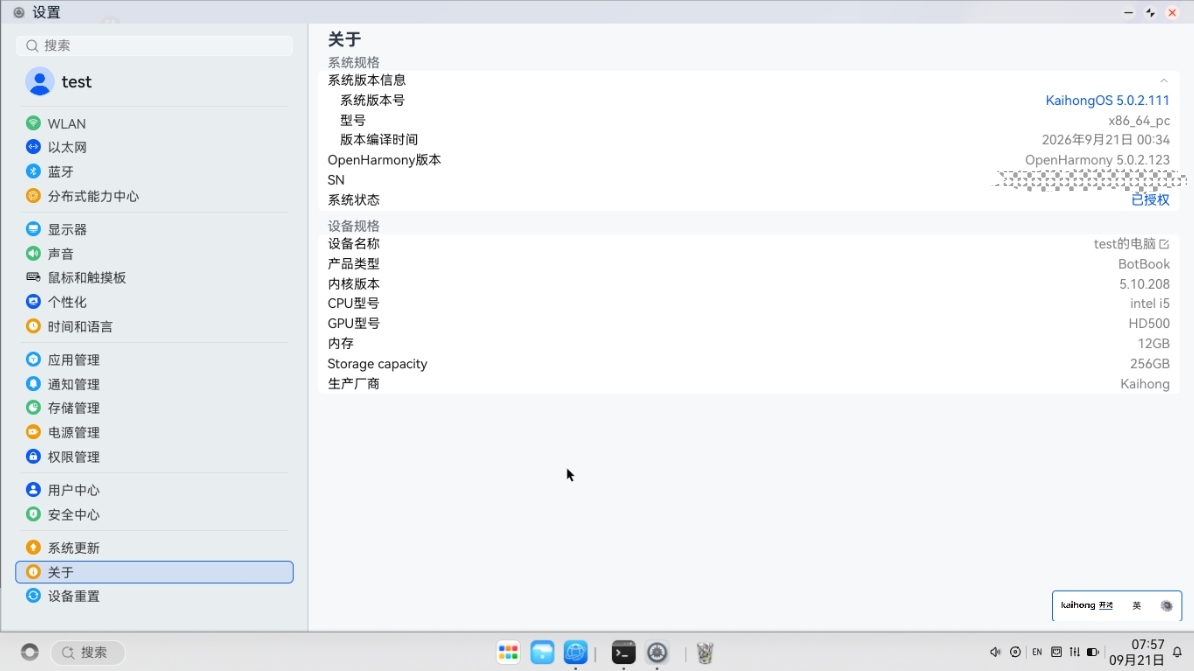This screenshot has width=1194, height=671.
Task: Toggle the 英 input mode in IME bar
Action: 1136,605
